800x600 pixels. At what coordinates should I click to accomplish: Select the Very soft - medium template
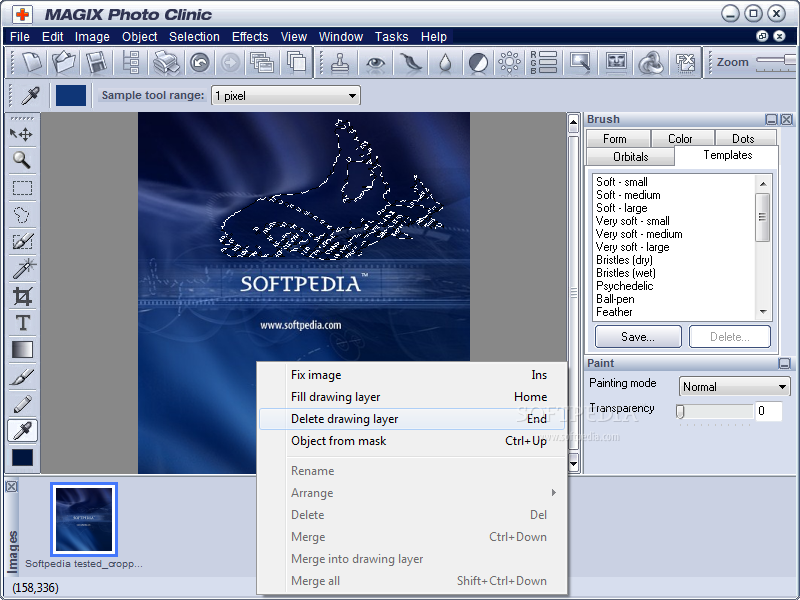coord(639,234)
